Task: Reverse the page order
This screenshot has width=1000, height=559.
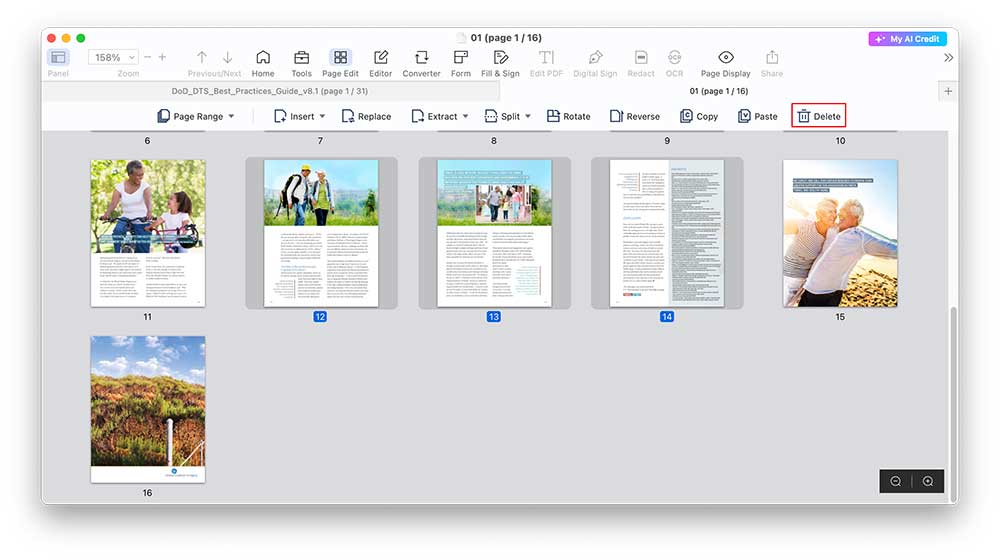Action: pos(635,116)
